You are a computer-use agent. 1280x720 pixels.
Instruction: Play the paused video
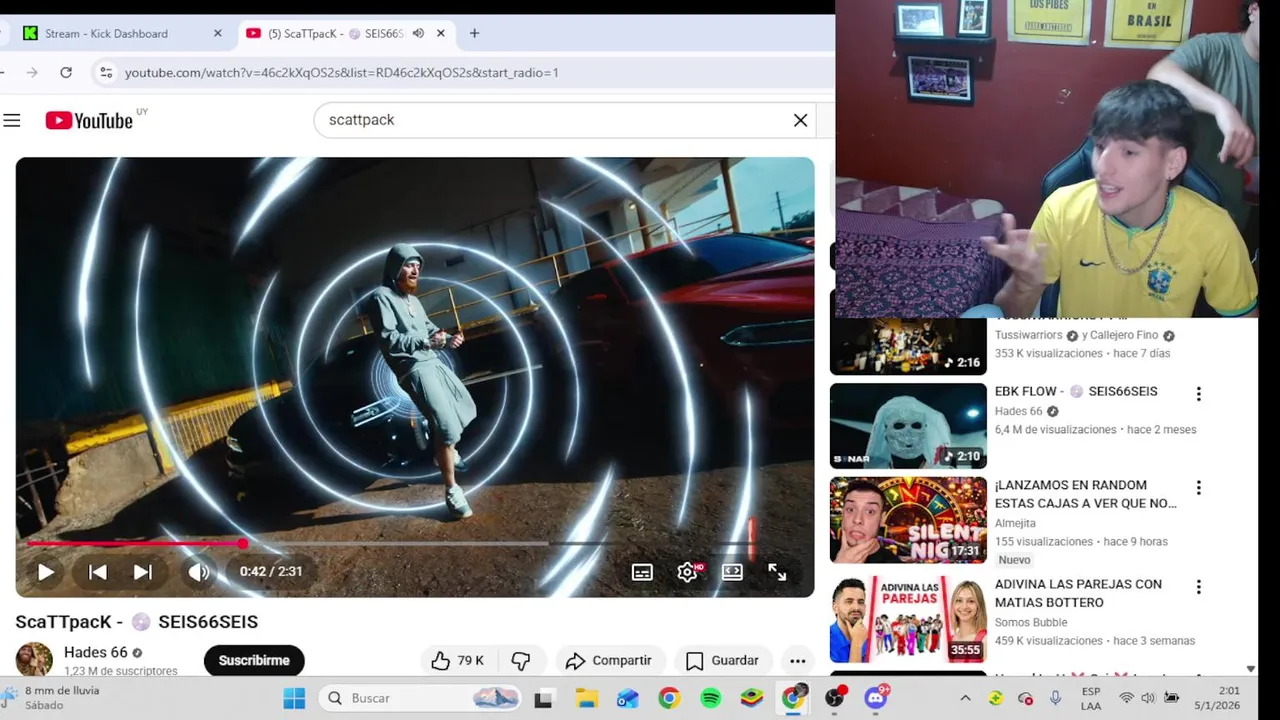click(x=46, y=572)
